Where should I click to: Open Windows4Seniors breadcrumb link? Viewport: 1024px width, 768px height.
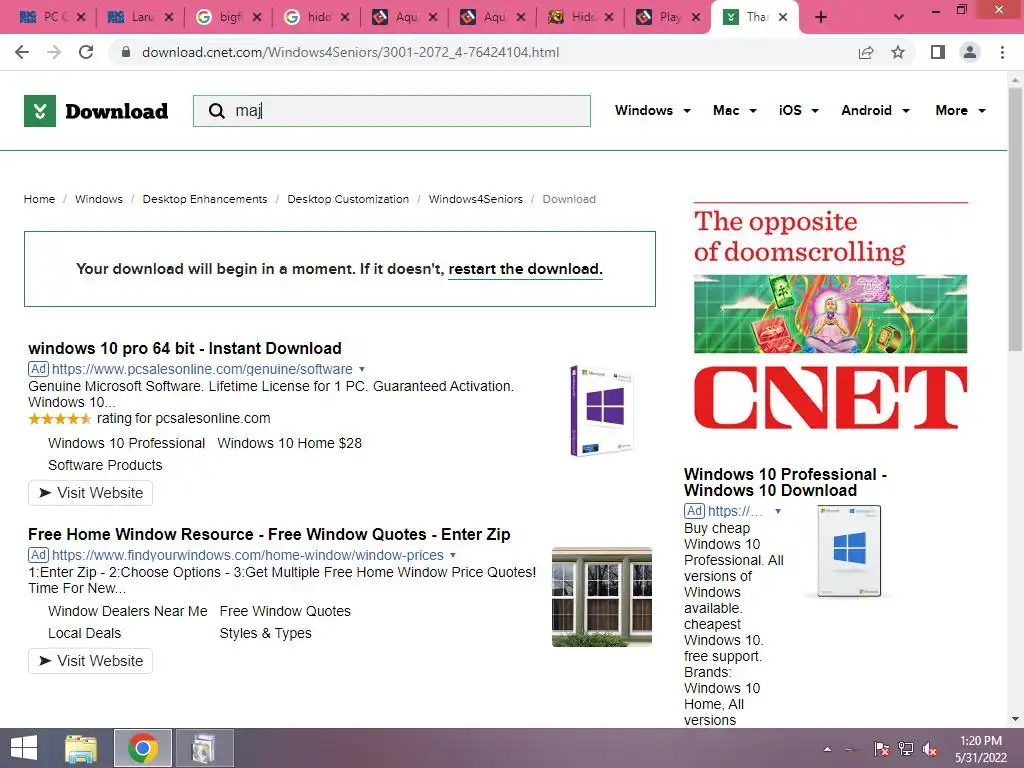point(475,199)
